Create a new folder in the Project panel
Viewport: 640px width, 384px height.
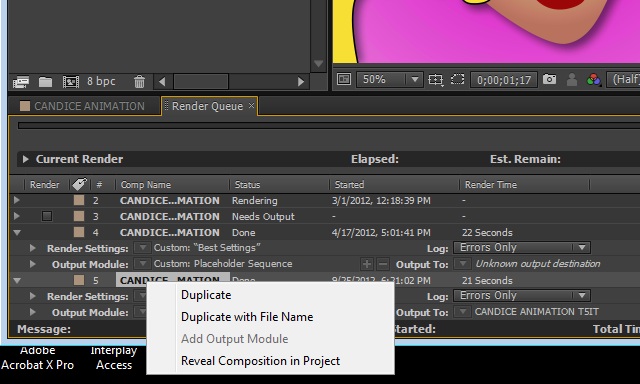click(x=45, y=82)
